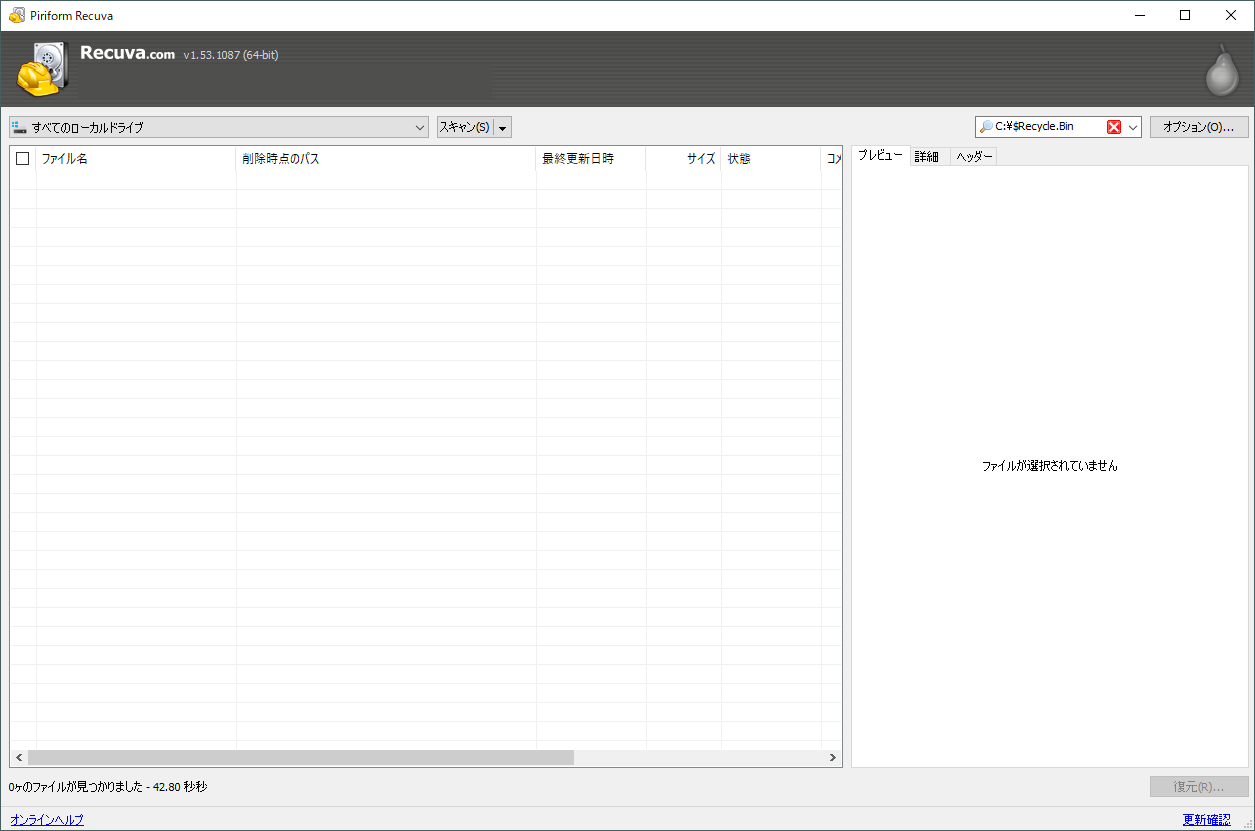Open the filter path dropdown chevron
This screenshot has width=1255, height=831.
[1133, 127]
